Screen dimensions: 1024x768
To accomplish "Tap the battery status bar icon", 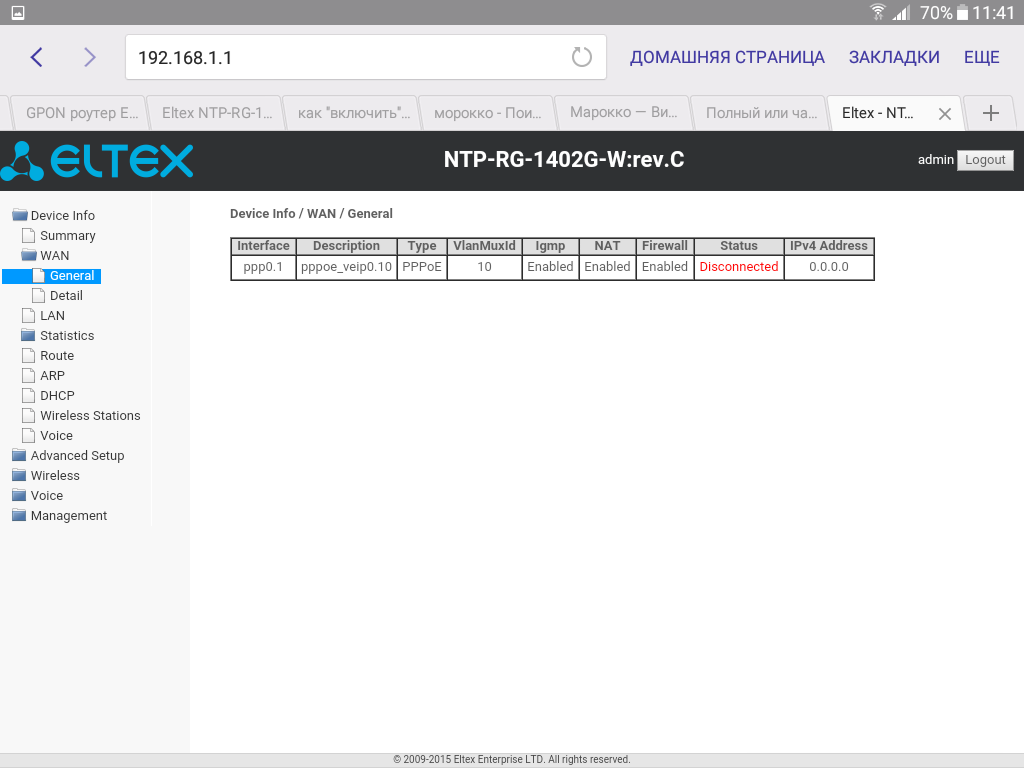I will click(963, 12).
